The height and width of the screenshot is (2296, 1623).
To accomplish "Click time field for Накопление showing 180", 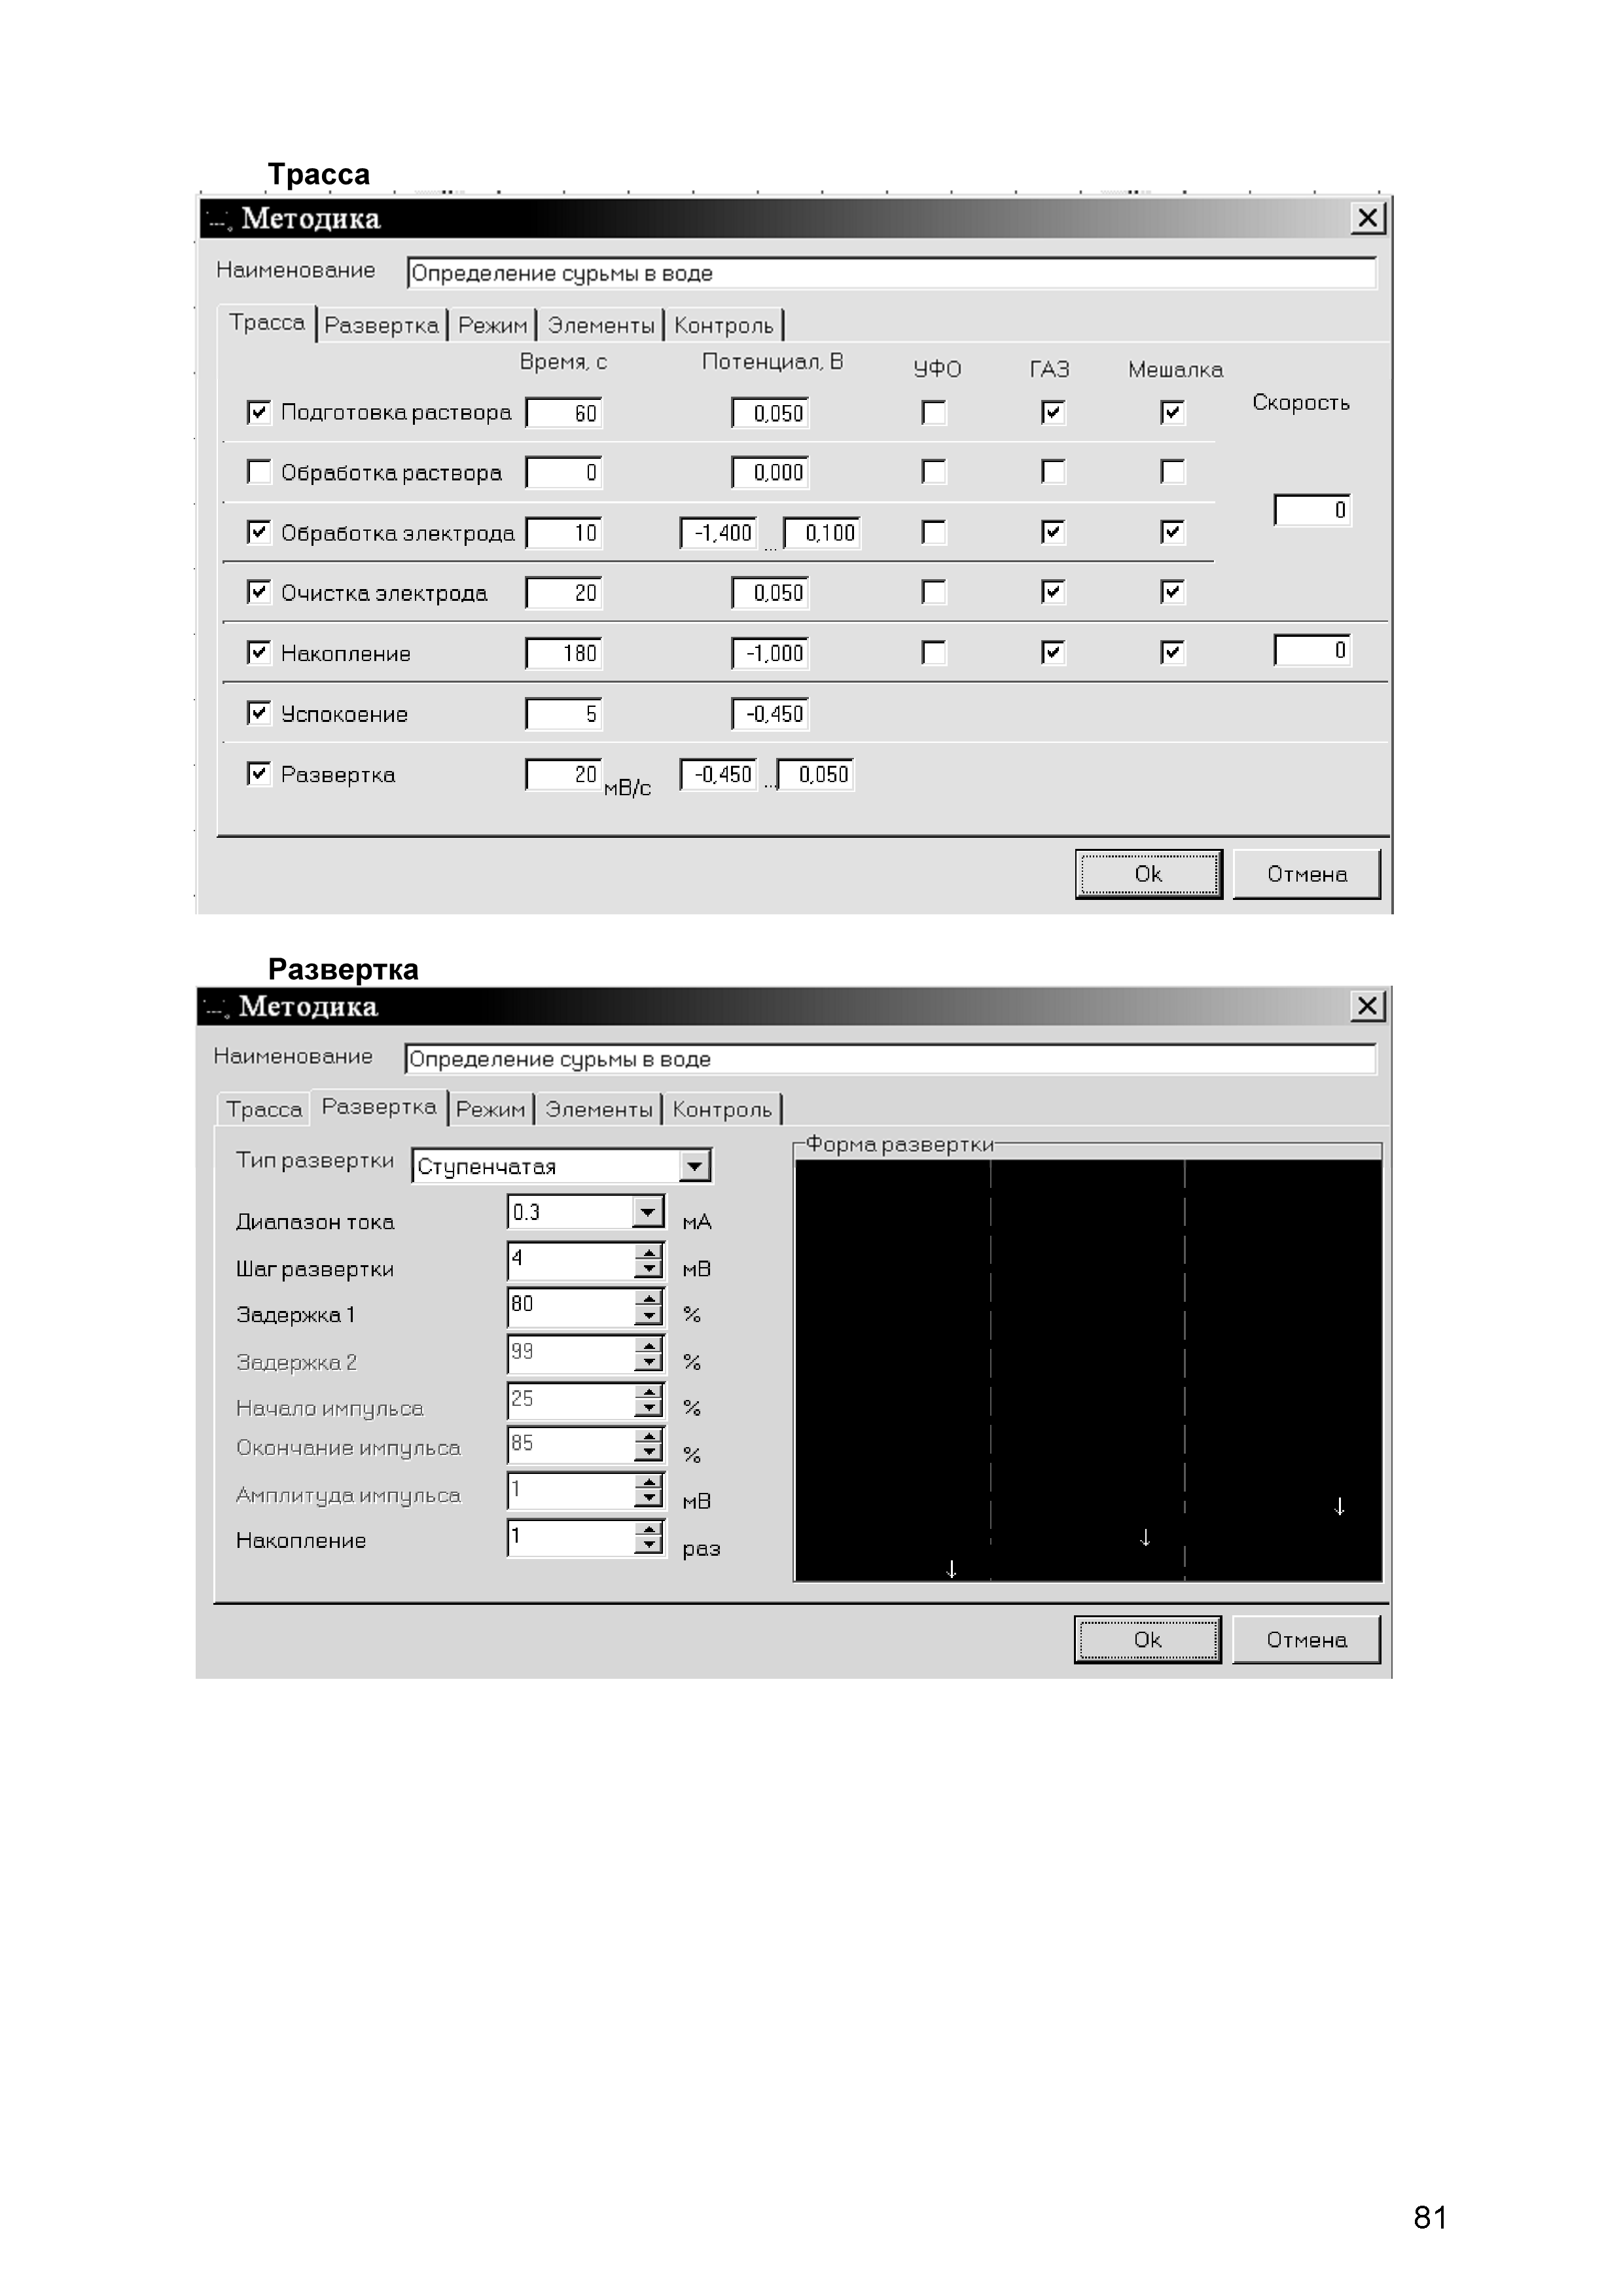I will tap(564, 653).
